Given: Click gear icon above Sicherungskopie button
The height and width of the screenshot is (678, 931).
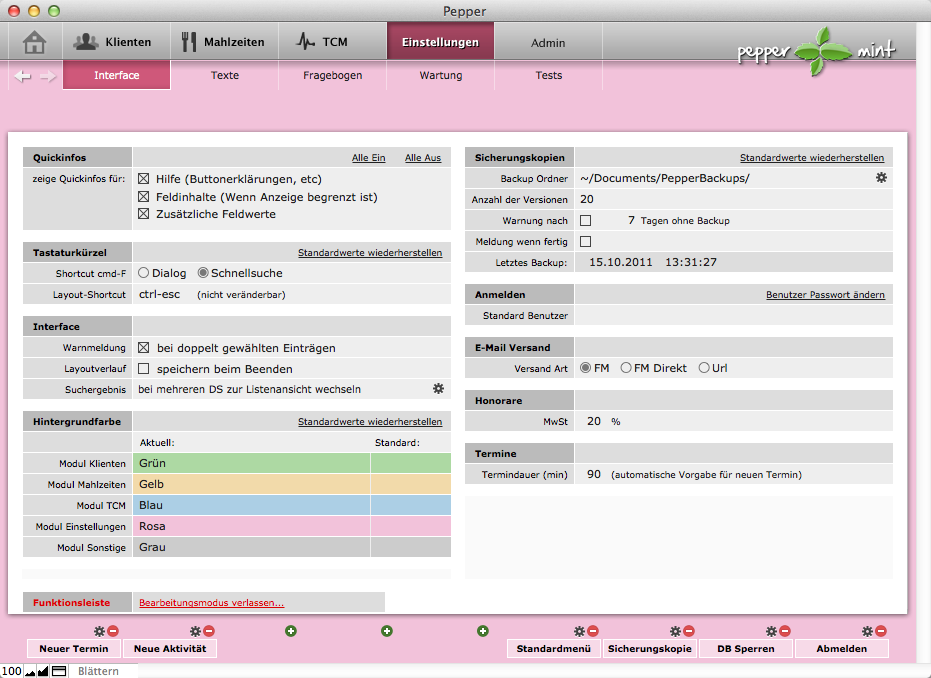Looking at the screenshot, I should click(675, 632).
